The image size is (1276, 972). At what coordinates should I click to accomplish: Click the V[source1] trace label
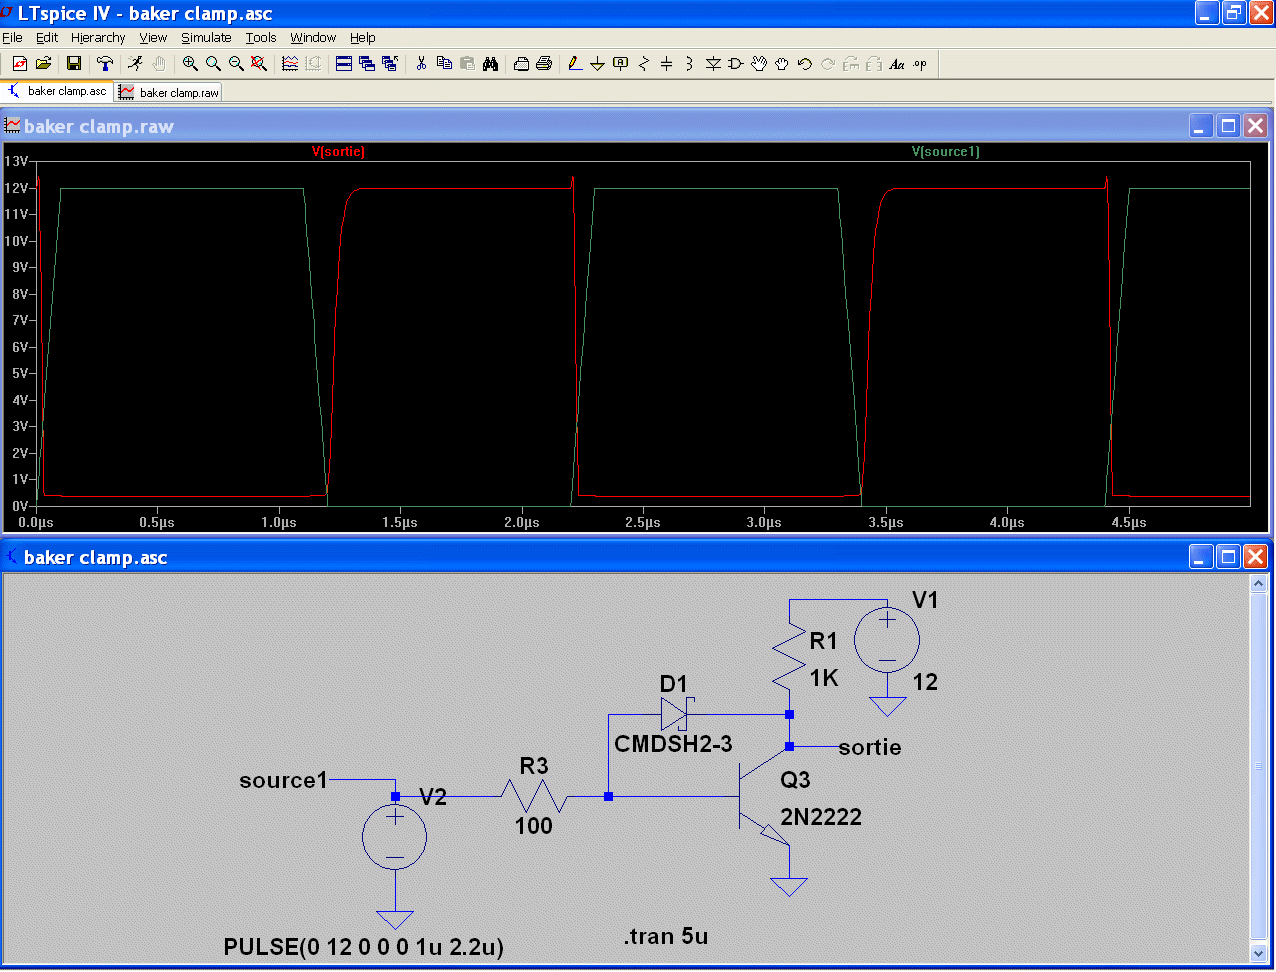click(945, 152)
